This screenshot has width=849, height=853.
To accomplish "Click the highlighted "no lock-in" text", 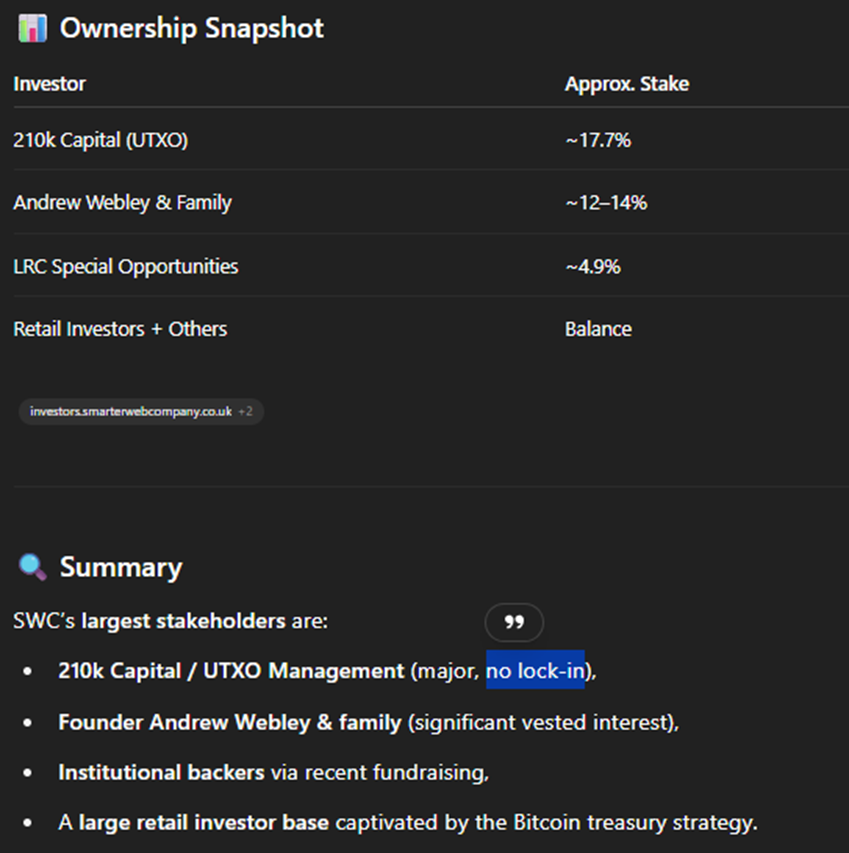I will 535,670.
